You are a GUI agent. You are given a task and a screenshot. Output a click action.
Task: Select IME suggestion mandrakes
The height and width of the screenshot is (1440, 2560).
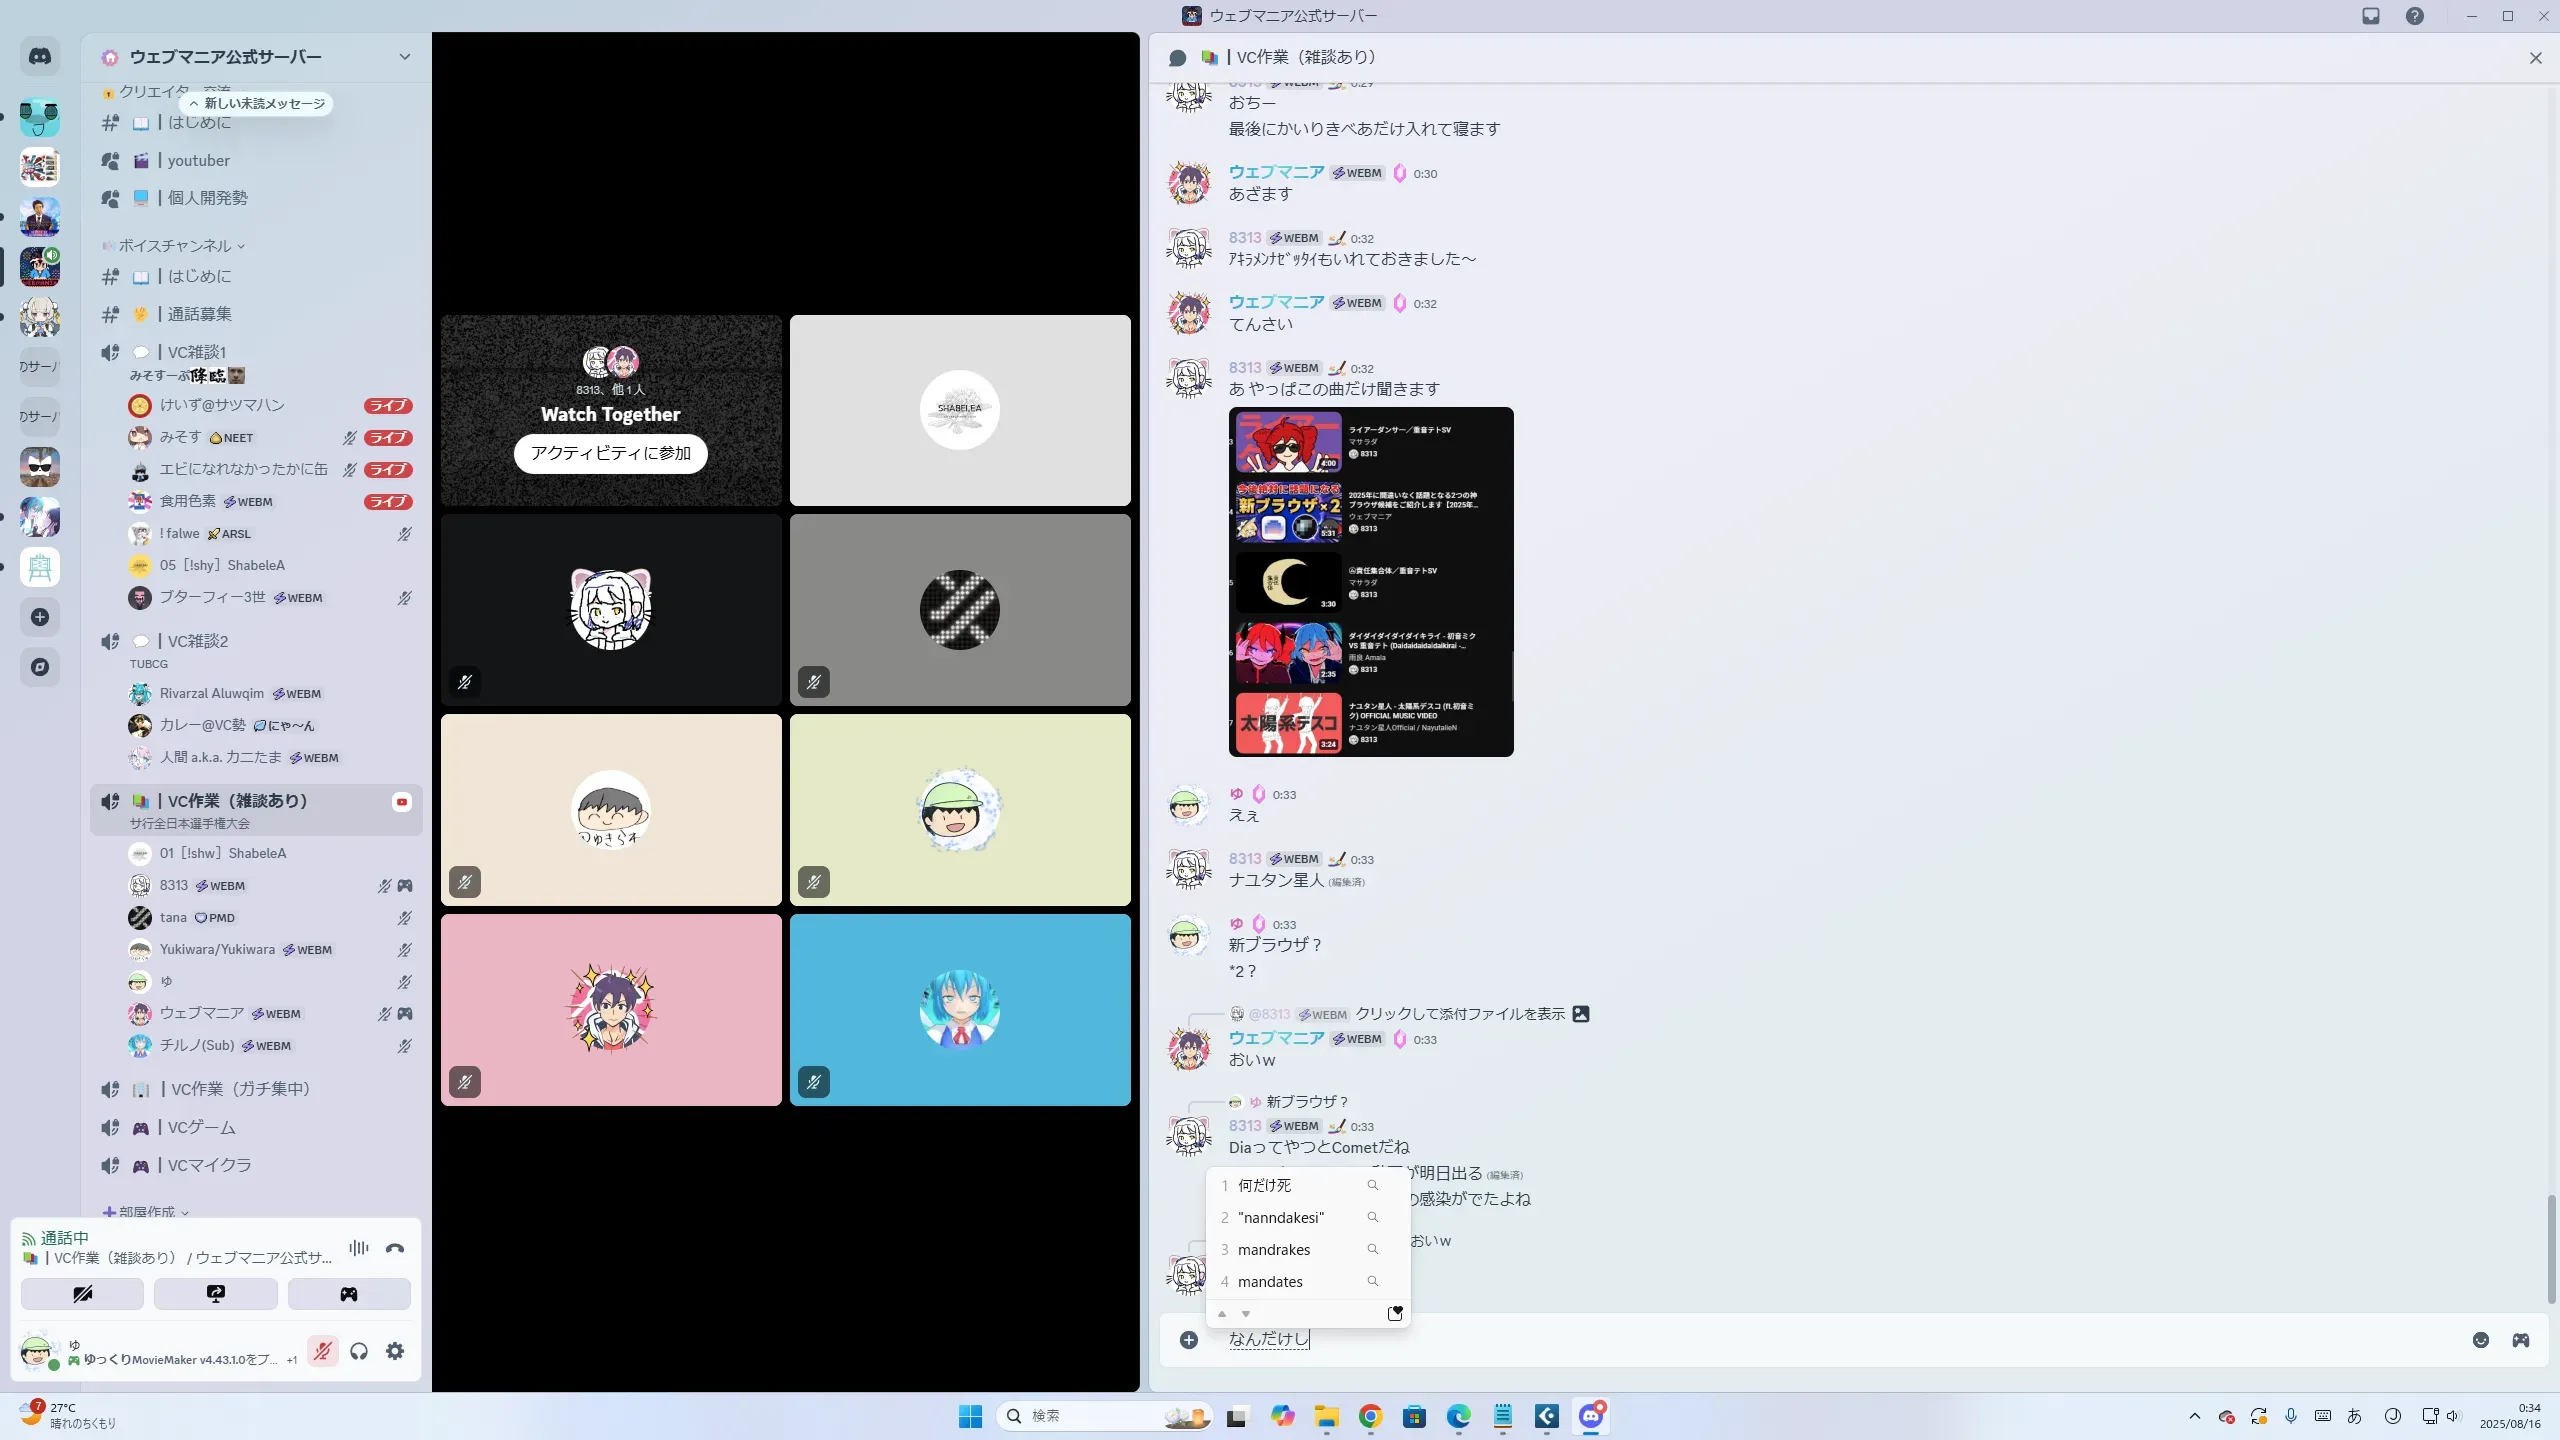click(1274, 1250)
